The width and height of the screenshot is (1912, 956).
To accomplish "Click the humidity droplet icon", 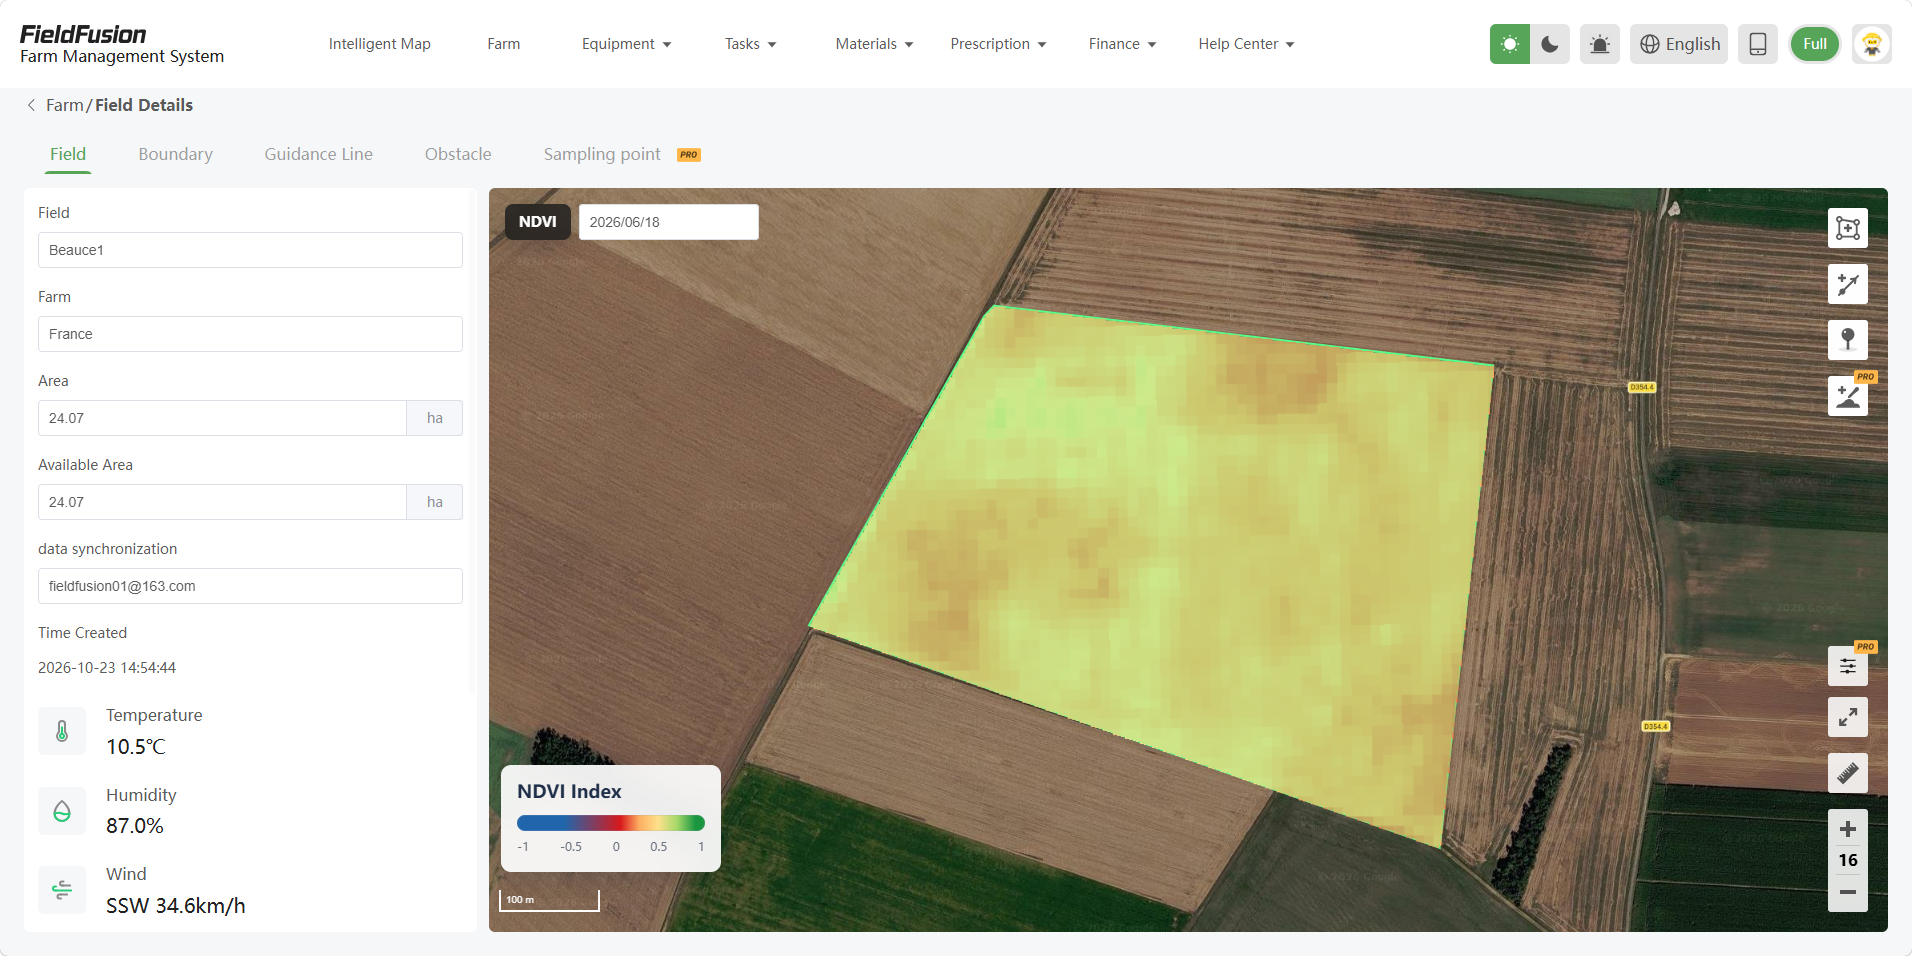I will click(62, 811).
